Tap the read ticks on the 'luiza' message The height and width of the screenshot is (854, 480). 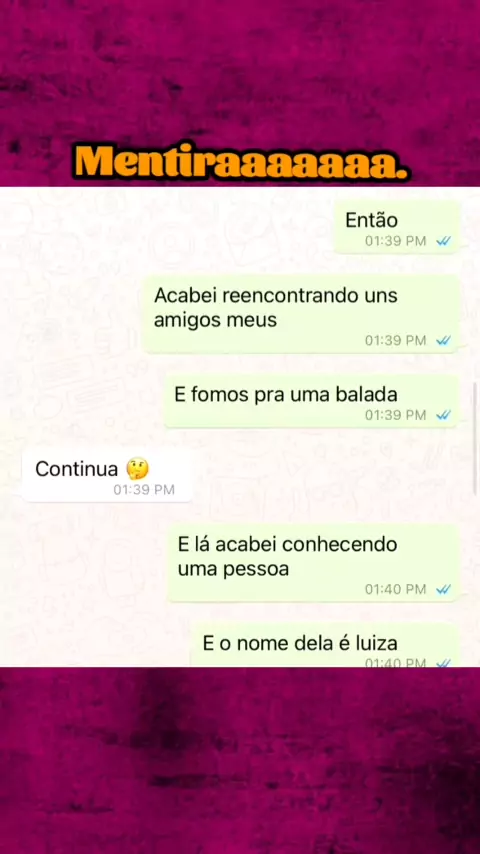click(443, 663)
